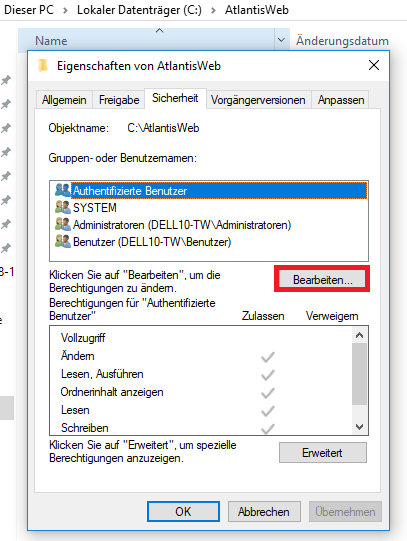Click the breadcrumb chevron after Lokaler Datenträger (C:)
Screen dimensions: 407x541
(x=213, y=10)
